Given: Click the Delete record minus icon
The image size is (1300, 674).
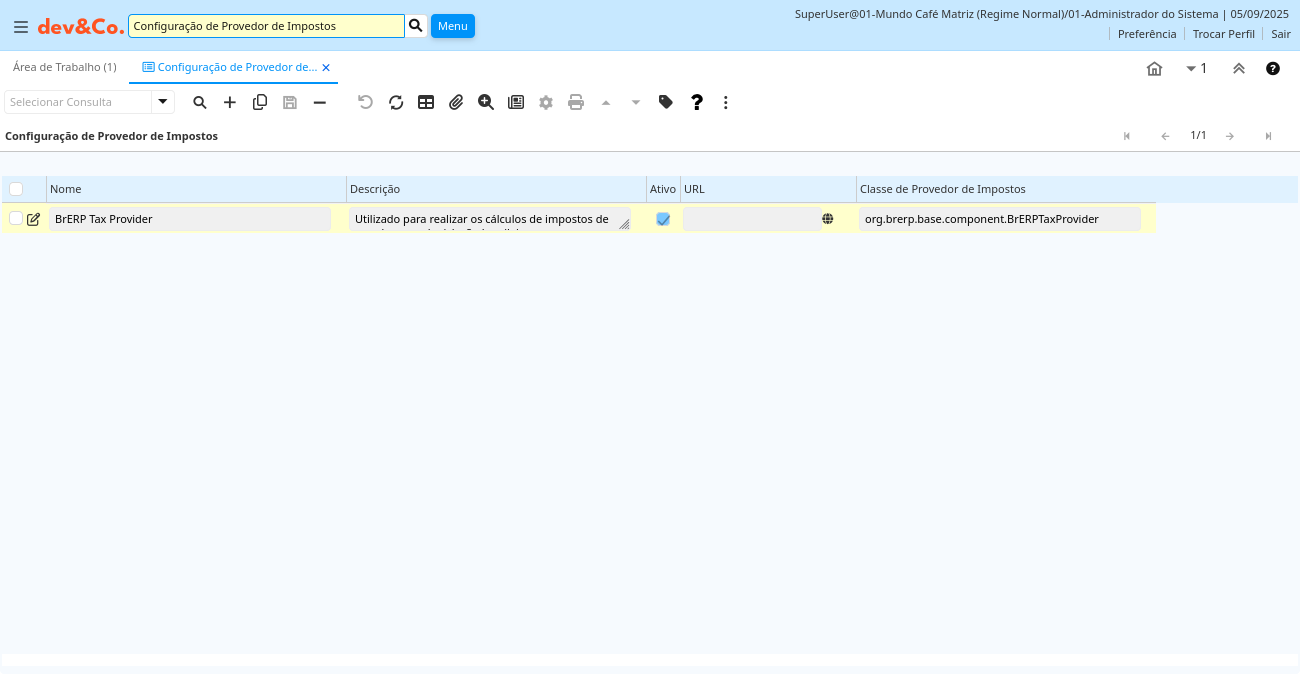Looking at the screenshot, I should pyautogui.click(x=320, y=102).
